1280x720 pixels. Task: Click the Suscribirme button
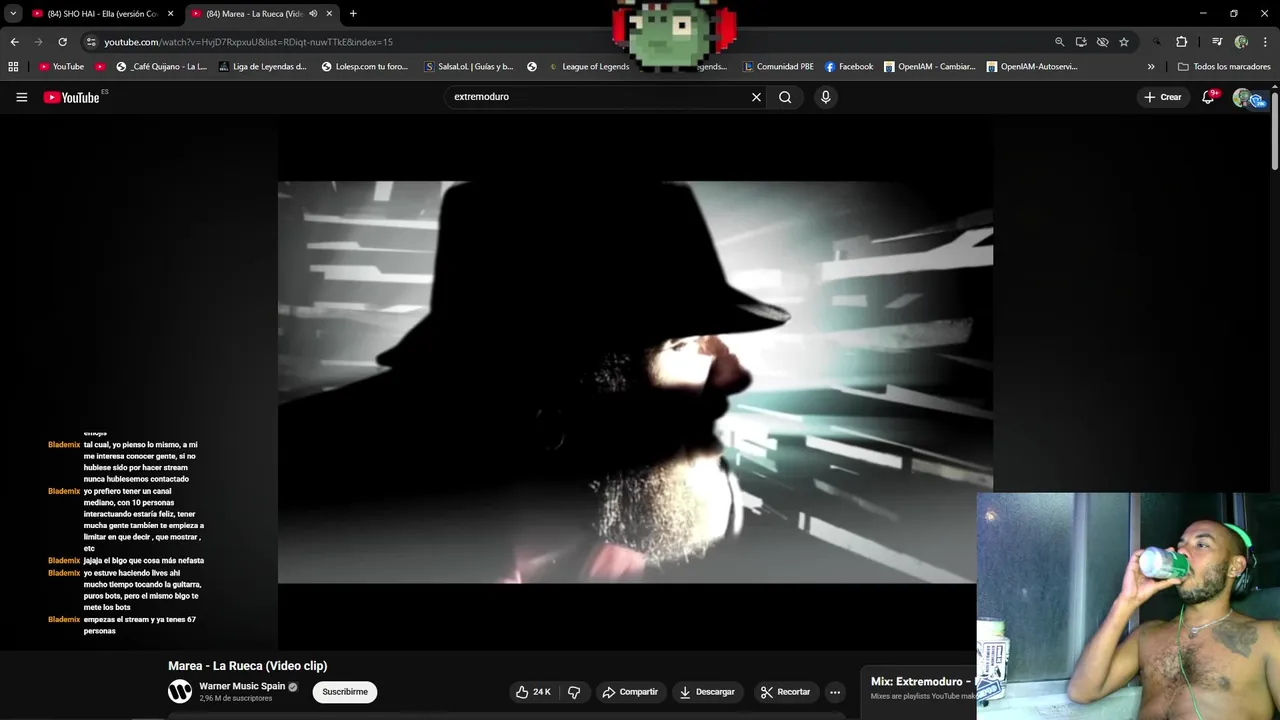tap(345, 692)
